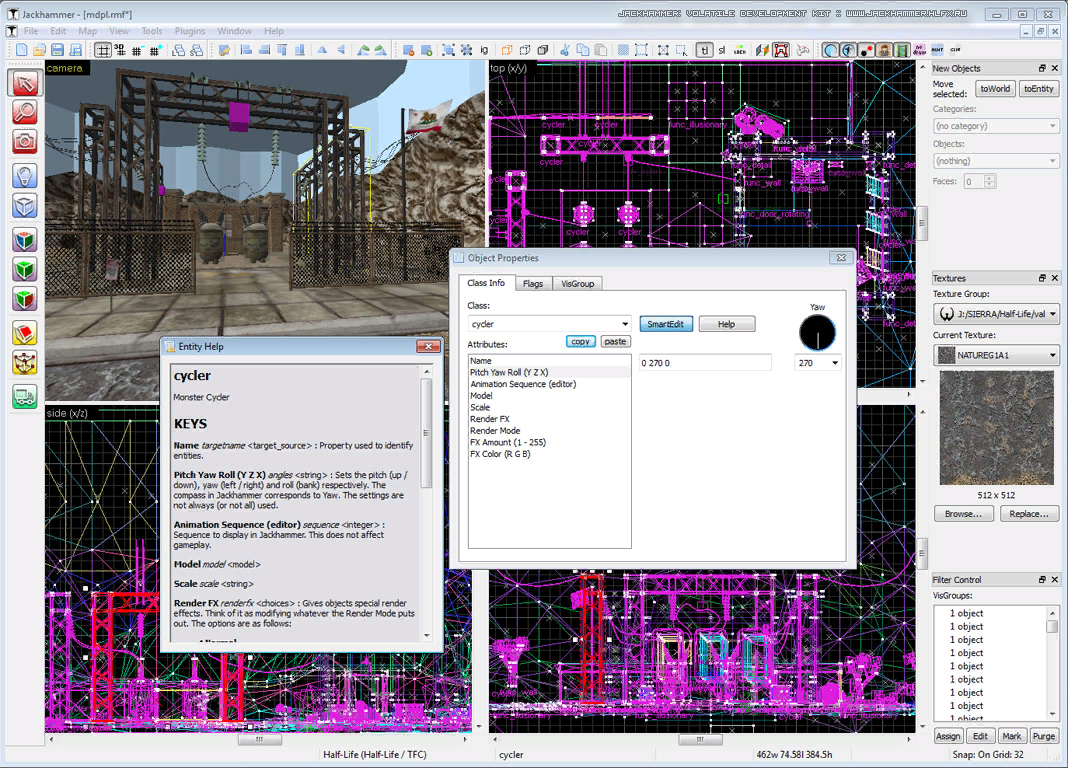Toggle the LOCK toolbar button
The image size is (1068, 768).
(740, 50)
